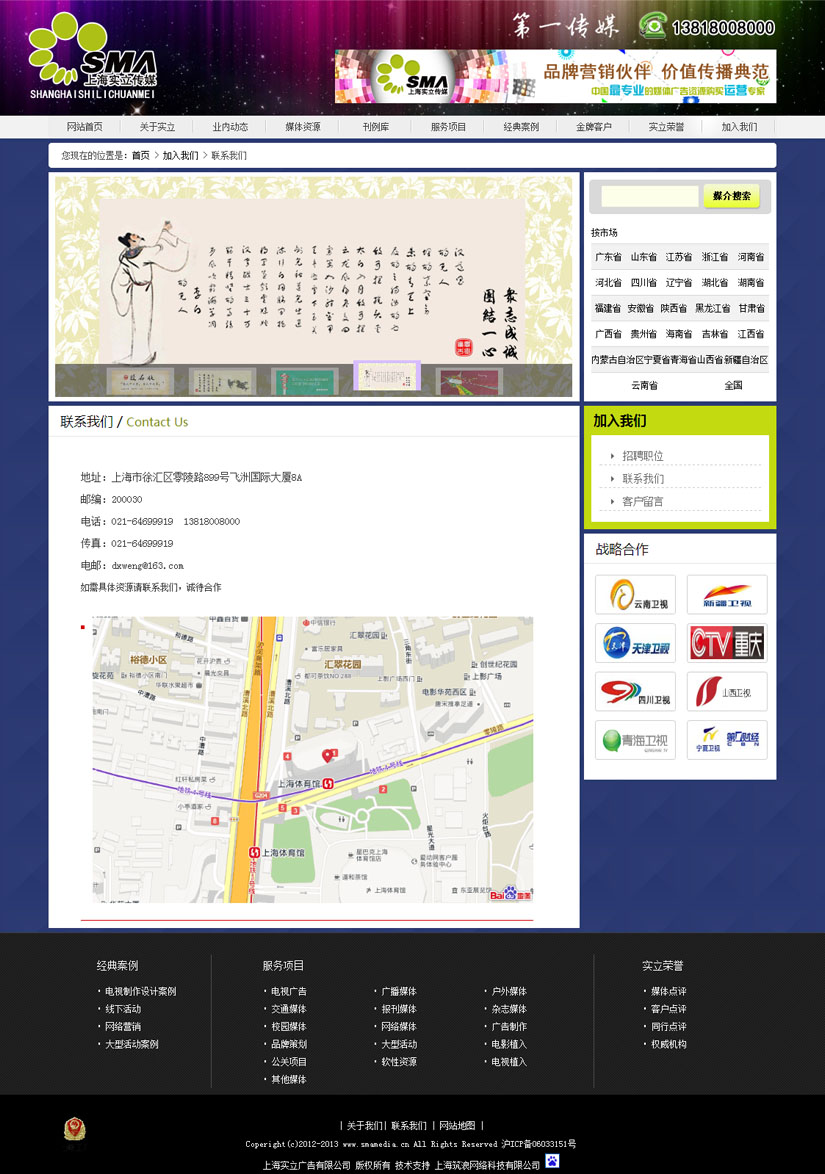825x1174 pixels.
Task: Open the 品牌营销伙伴 header banner
Action: (555, 76)
